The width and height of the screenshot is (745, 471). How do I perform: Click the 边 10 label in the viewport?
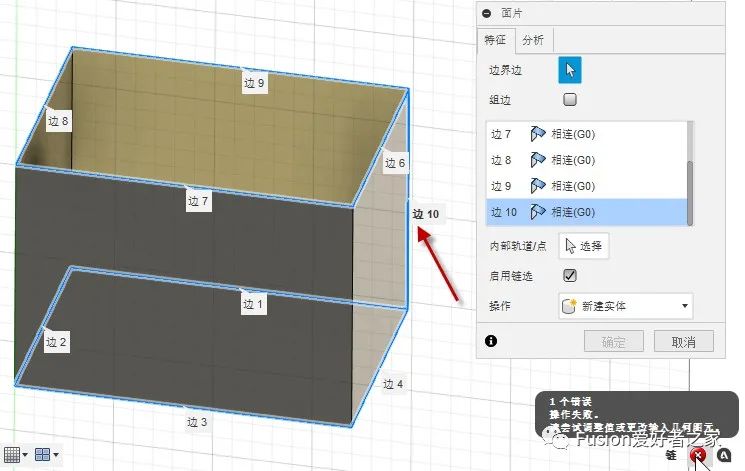426,214
